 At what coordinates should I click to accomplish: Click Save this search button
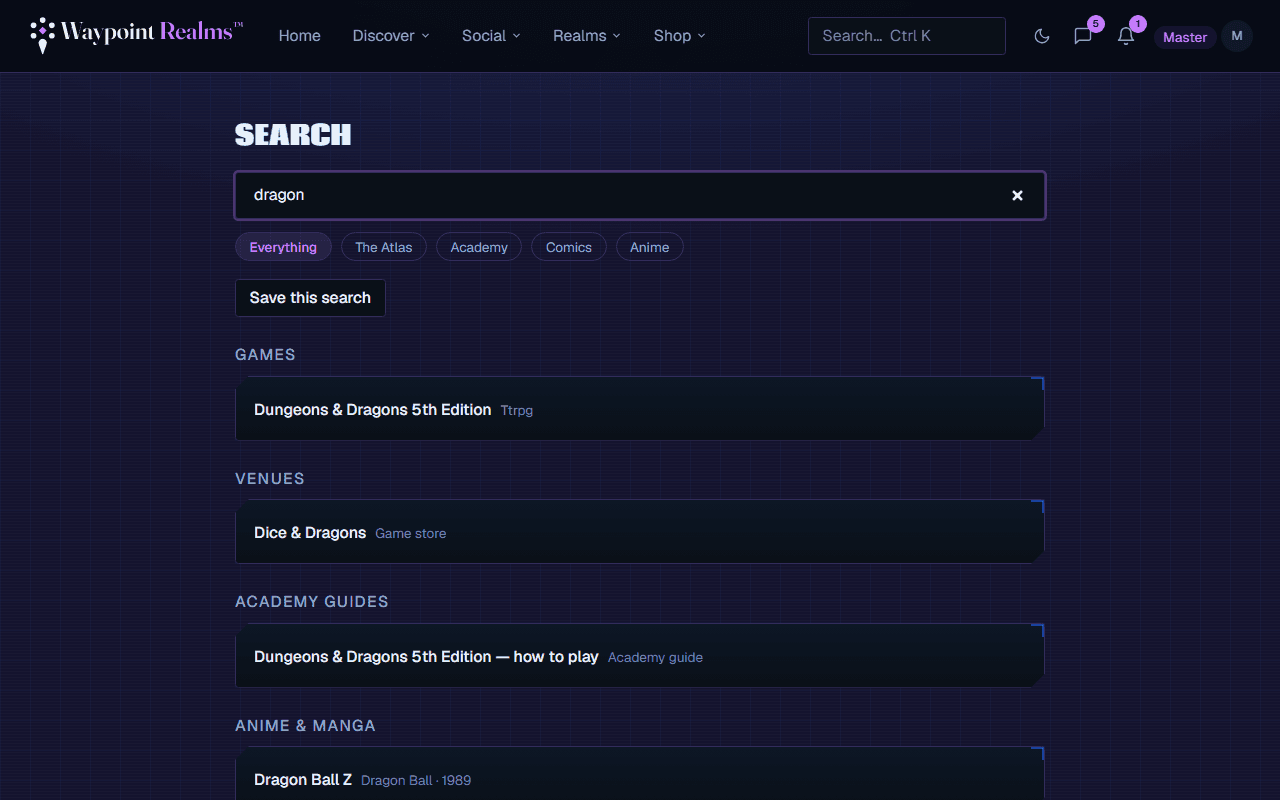tap(310, 298)
